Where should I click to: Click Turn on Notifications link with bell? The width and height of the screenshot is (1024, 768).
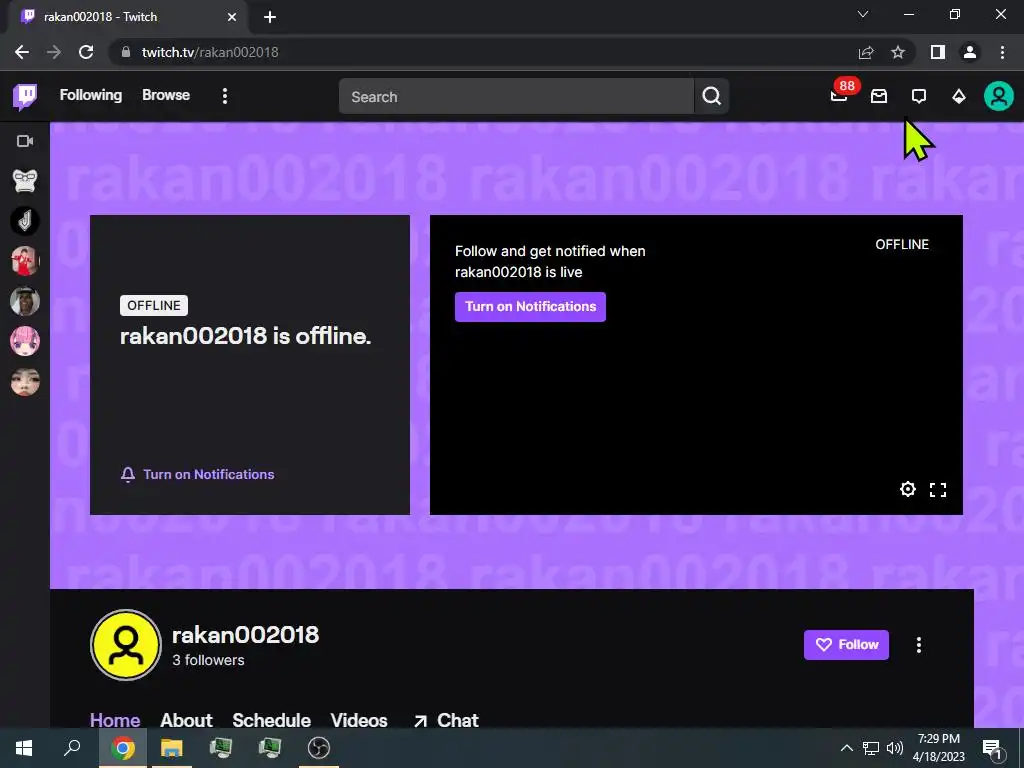(197, 474)
